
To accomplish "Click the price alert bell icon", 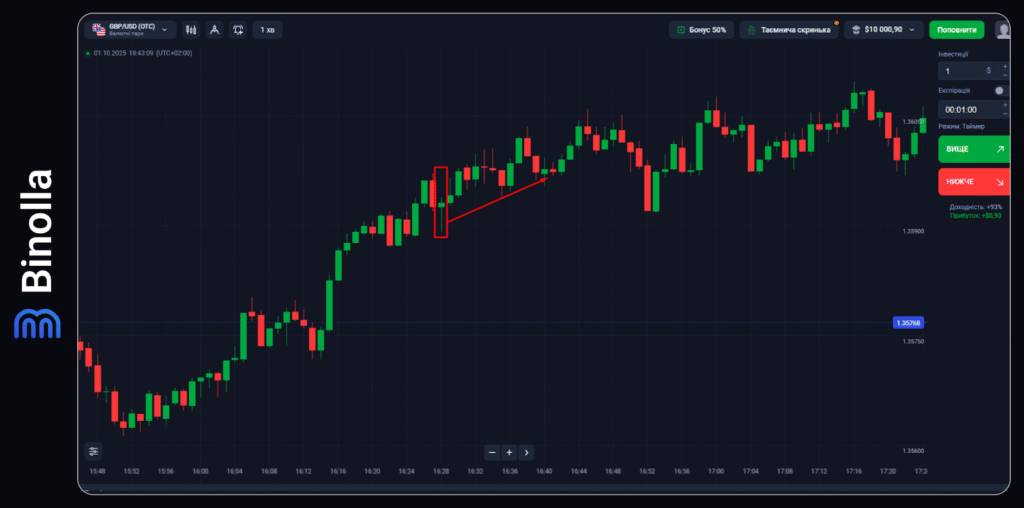I will (237, 30).
